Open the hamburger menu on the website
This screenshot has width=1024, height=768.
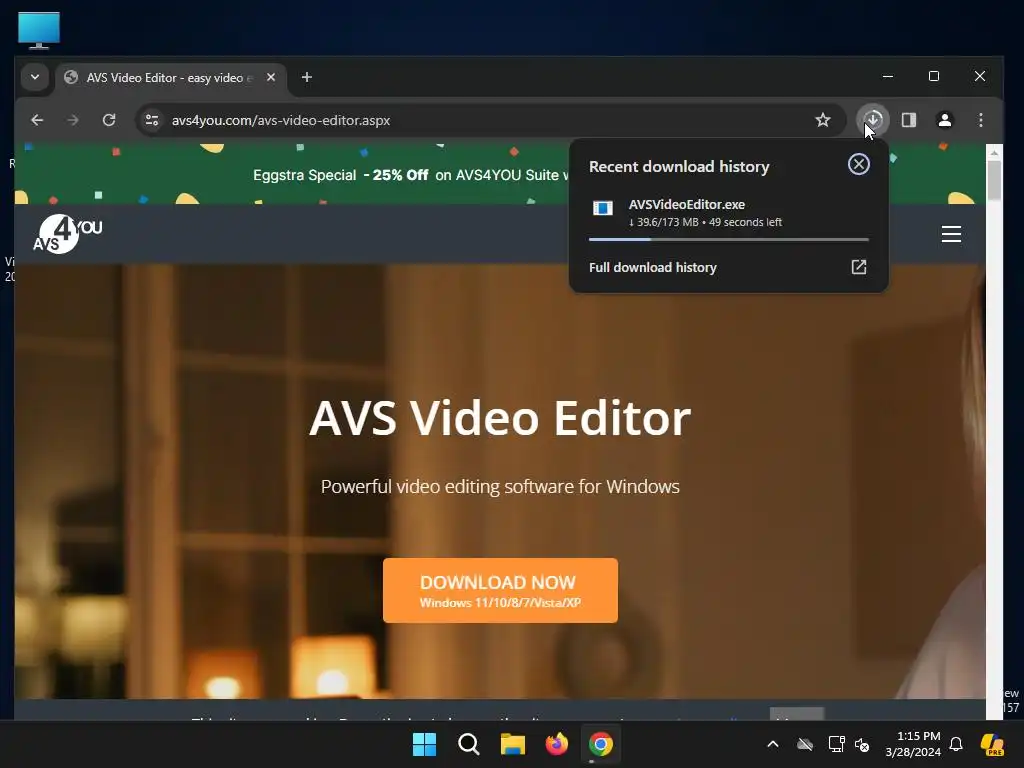point(951,234)
